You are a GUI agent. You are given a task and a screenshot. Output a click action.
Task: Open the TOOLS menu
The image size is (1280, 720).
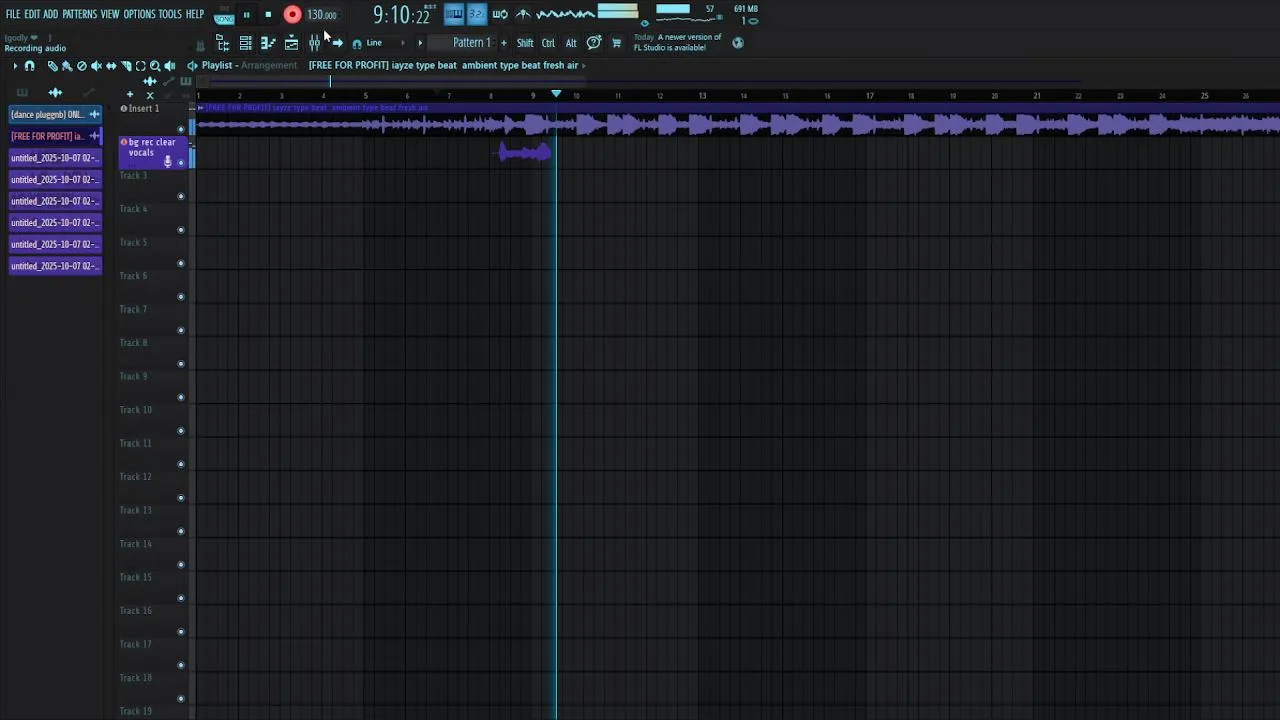[170, 14]
